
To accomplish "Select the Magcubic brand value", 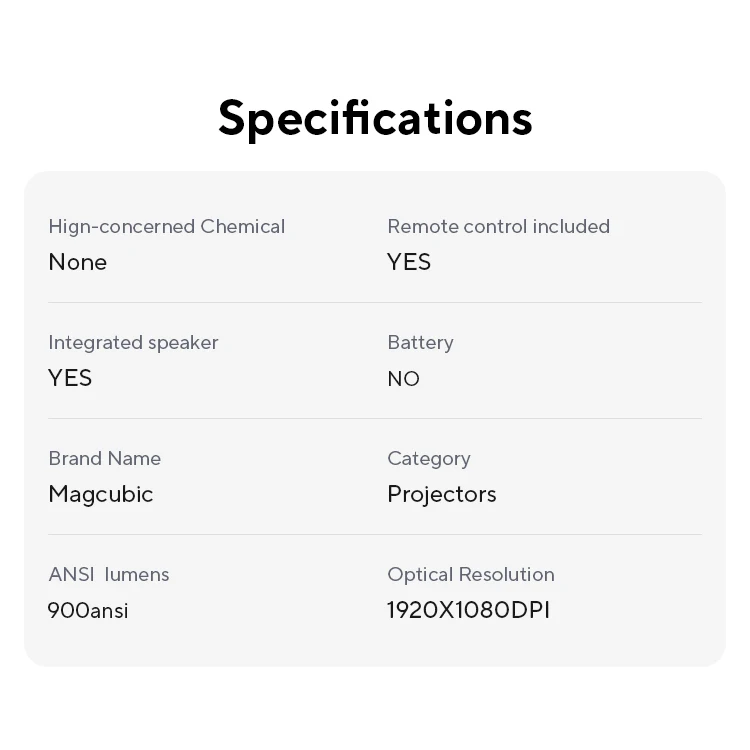I will (x=101, y=494).
